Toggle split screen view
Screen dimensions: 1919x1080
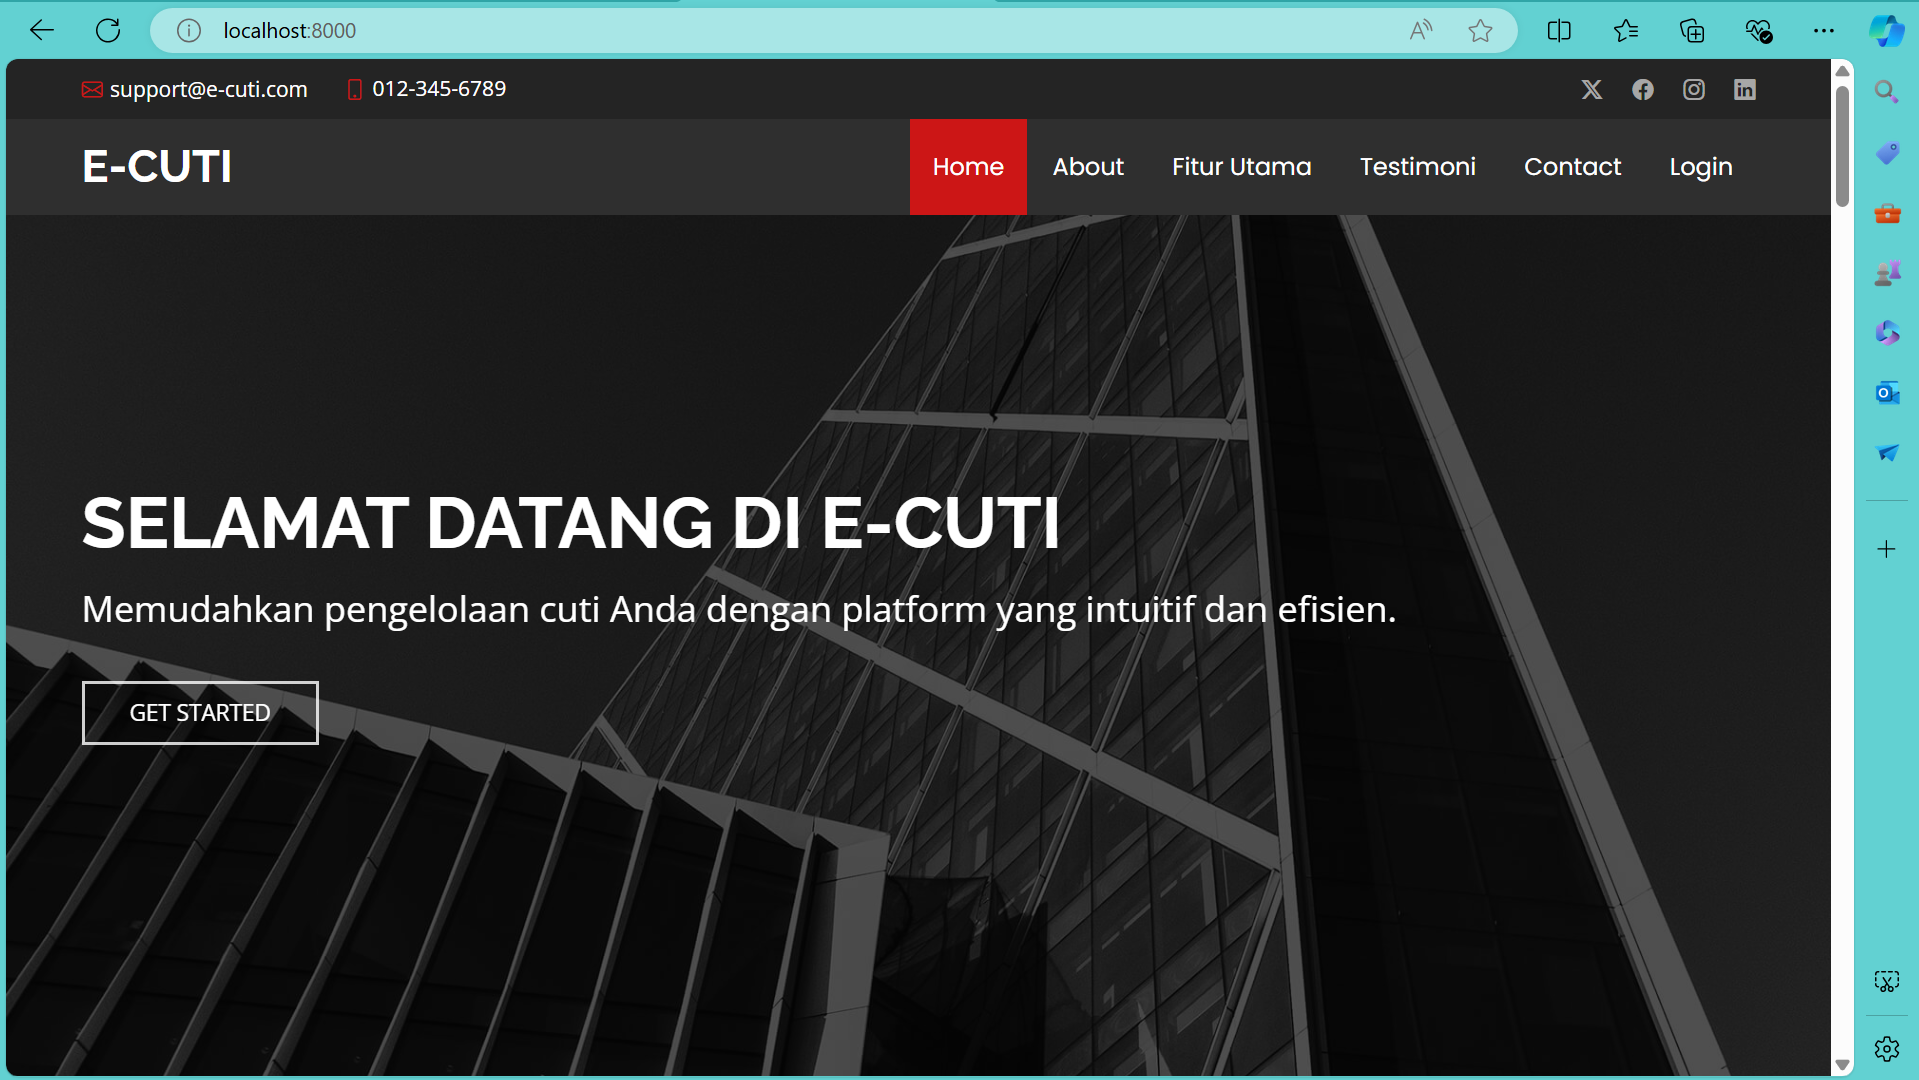(1558, 30)
